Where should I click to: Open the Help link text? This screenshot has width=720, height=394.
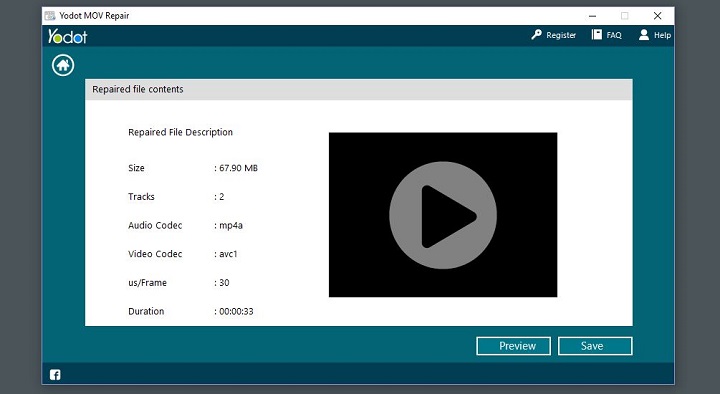[x=662, y=35]
